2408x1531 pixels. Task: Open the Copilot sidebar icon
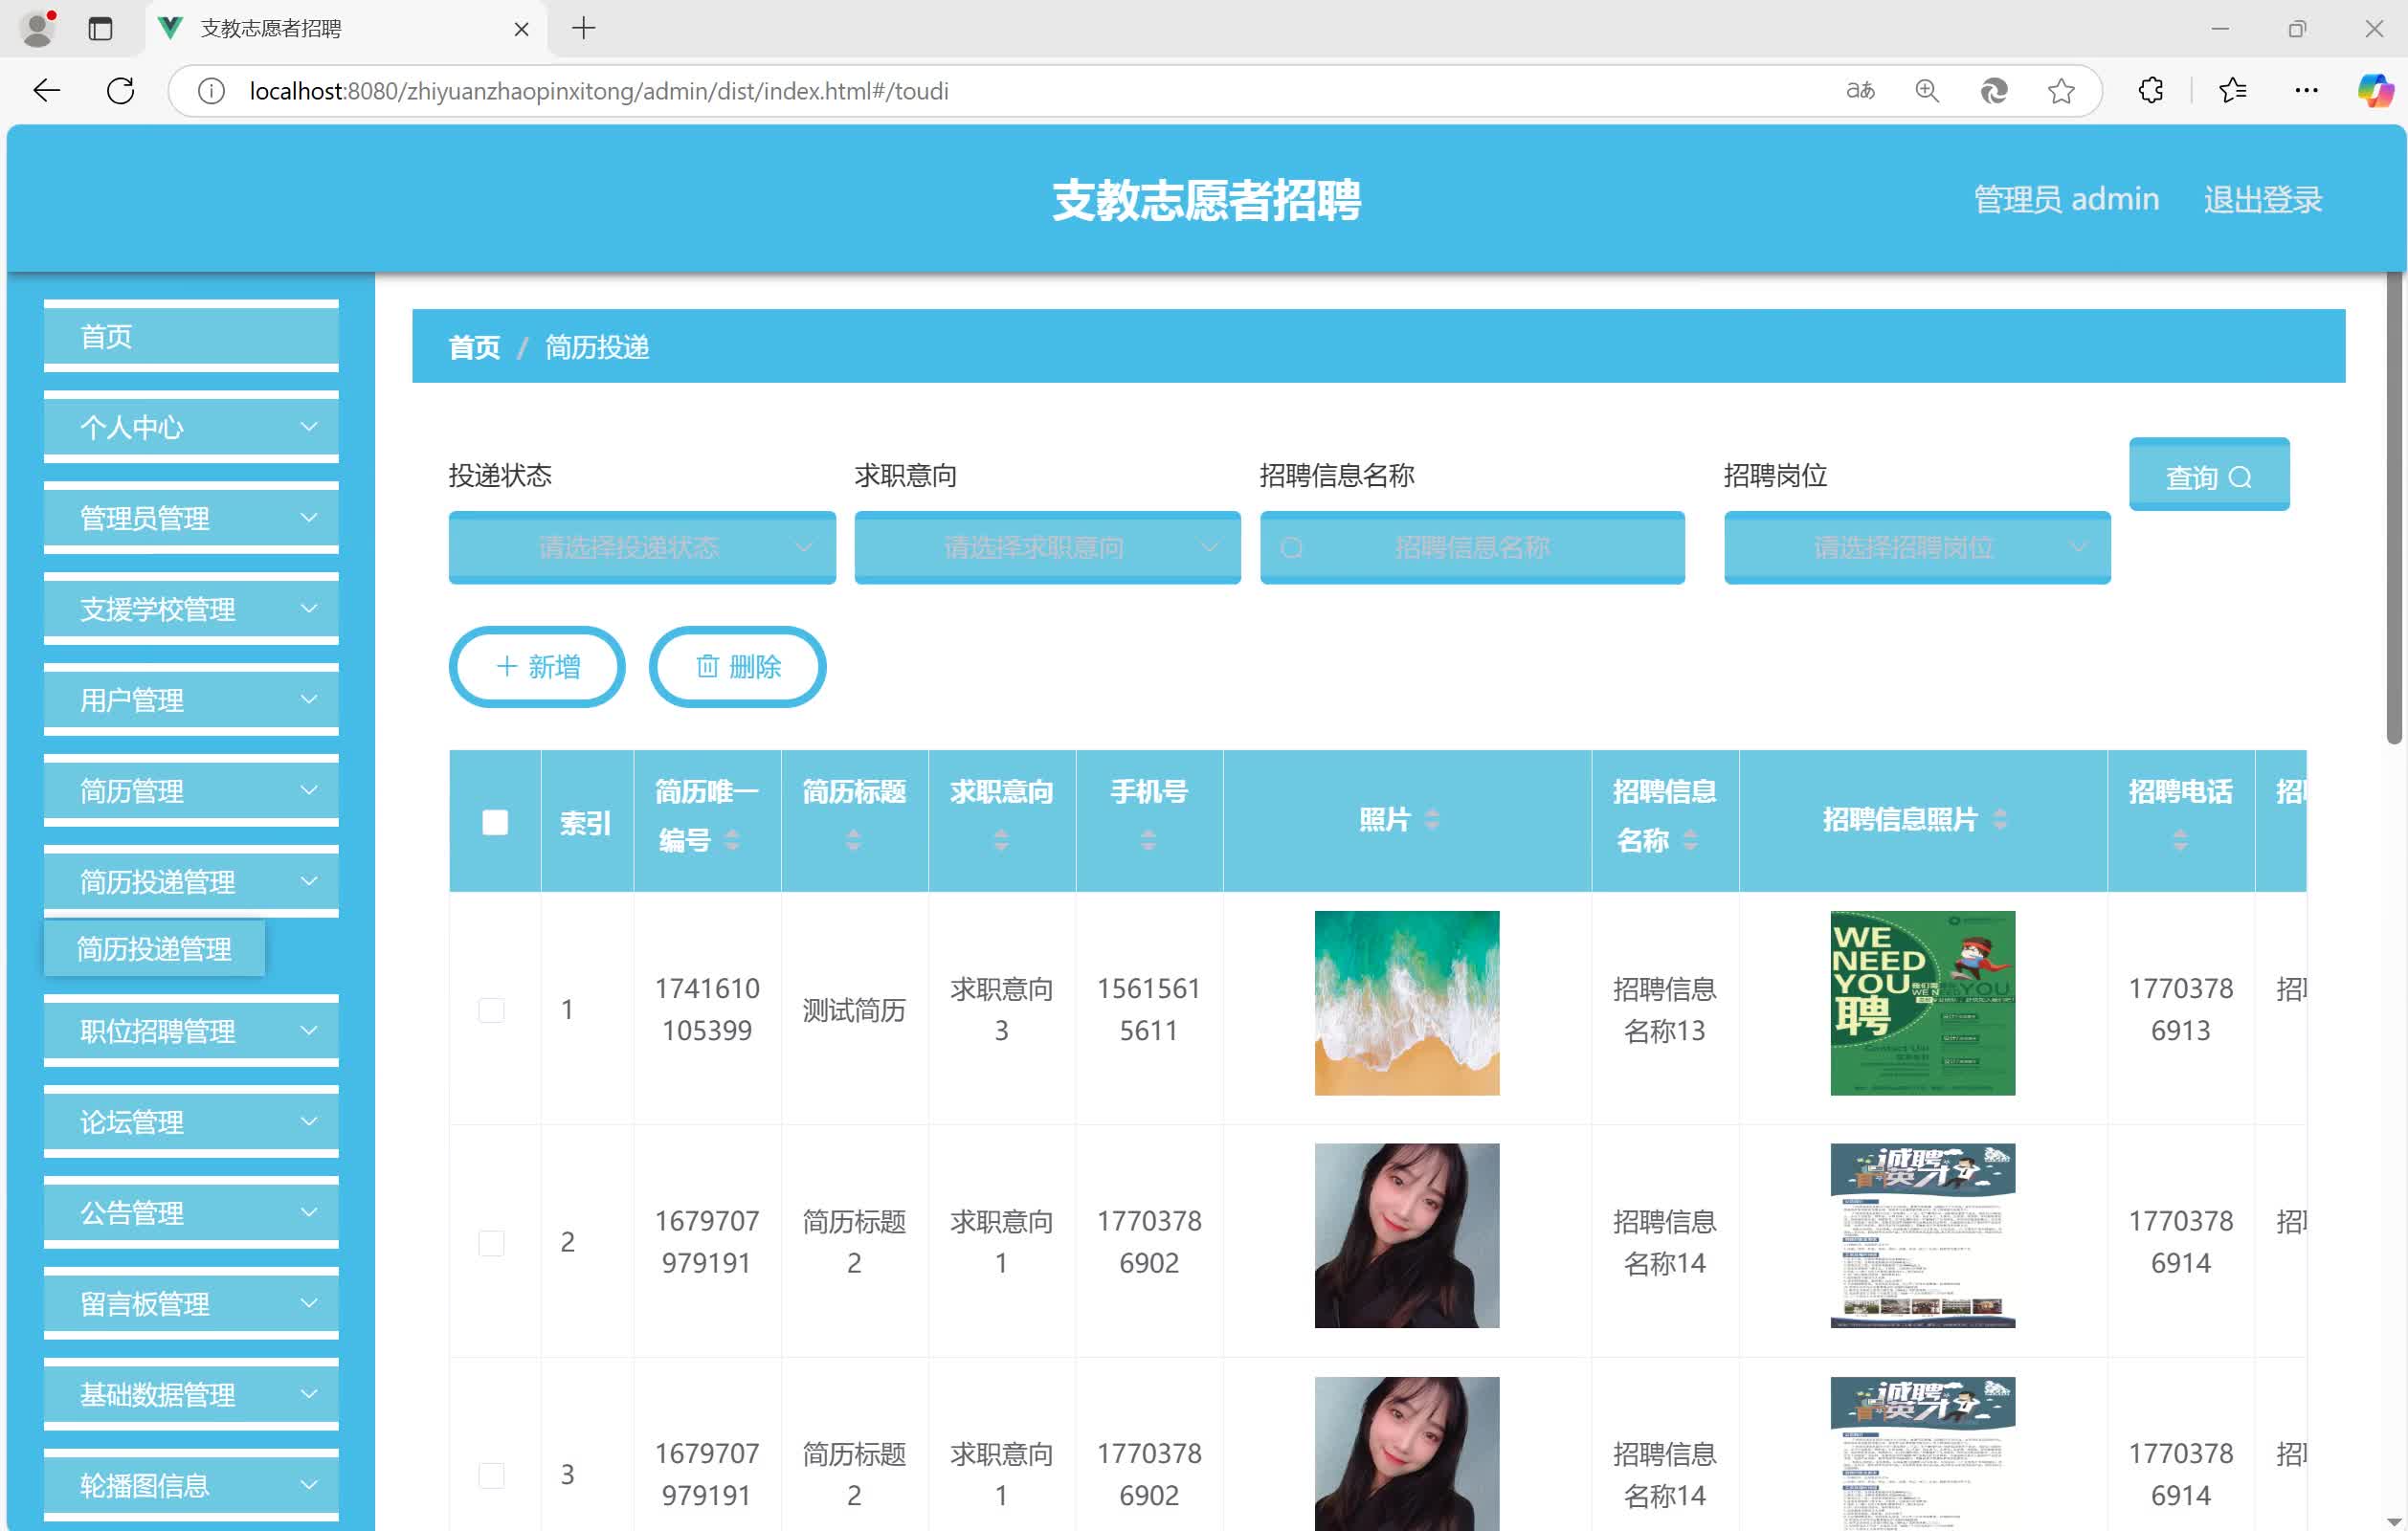tap(2375, 91)
